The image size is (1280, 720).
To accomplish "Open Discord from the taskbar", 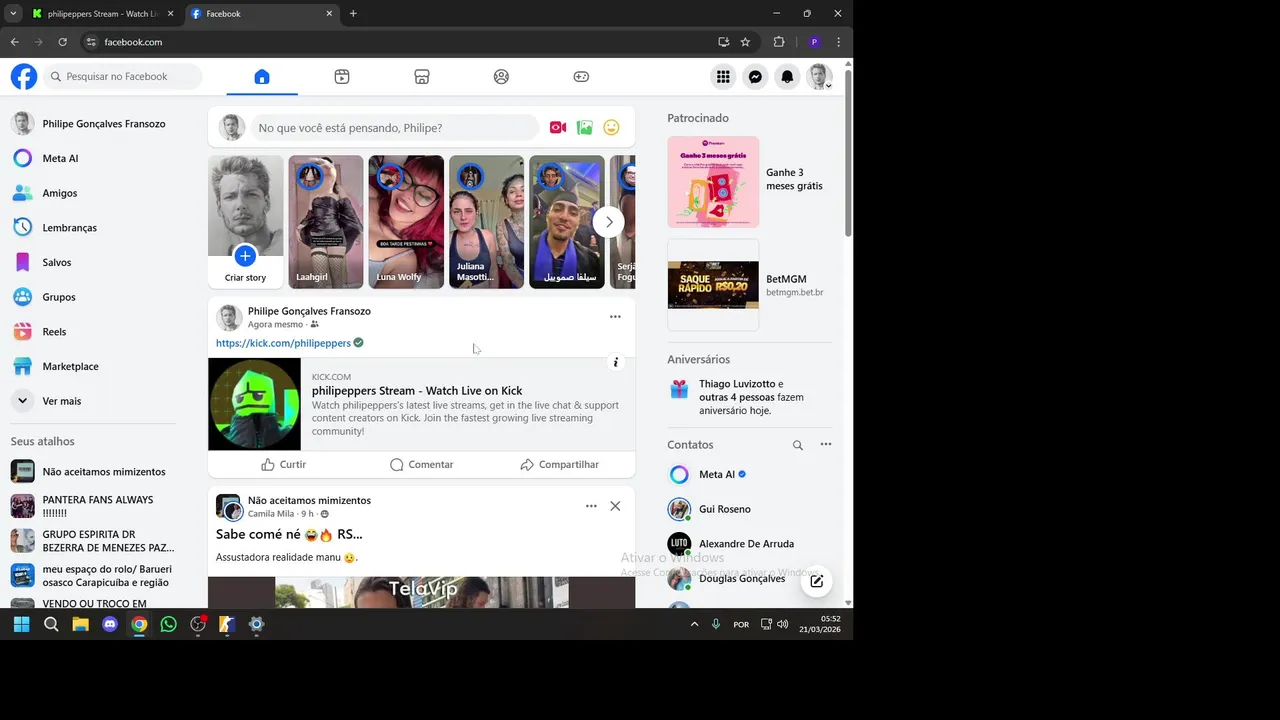I will click(110, 625).
